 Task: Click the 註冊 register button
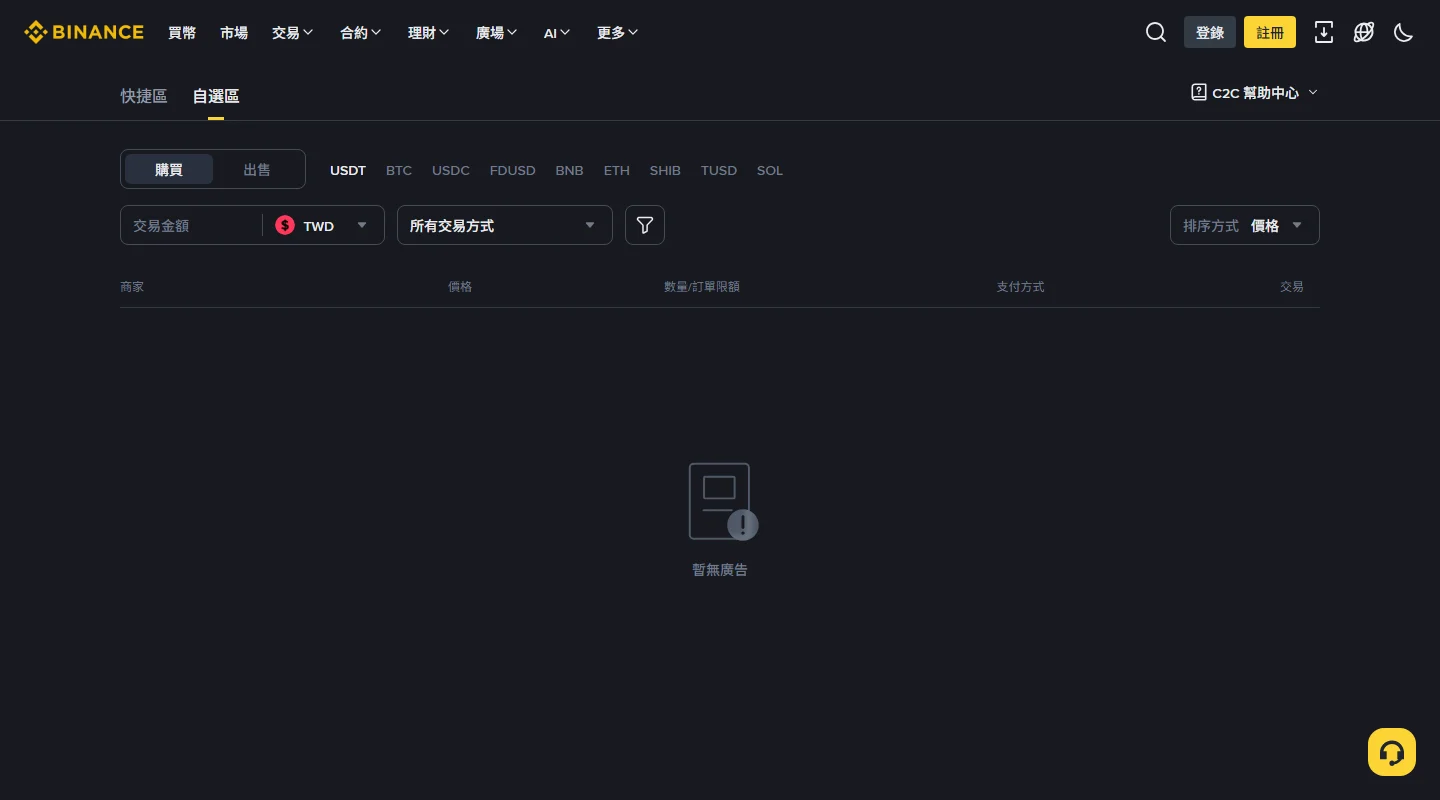pos(1270,32)
